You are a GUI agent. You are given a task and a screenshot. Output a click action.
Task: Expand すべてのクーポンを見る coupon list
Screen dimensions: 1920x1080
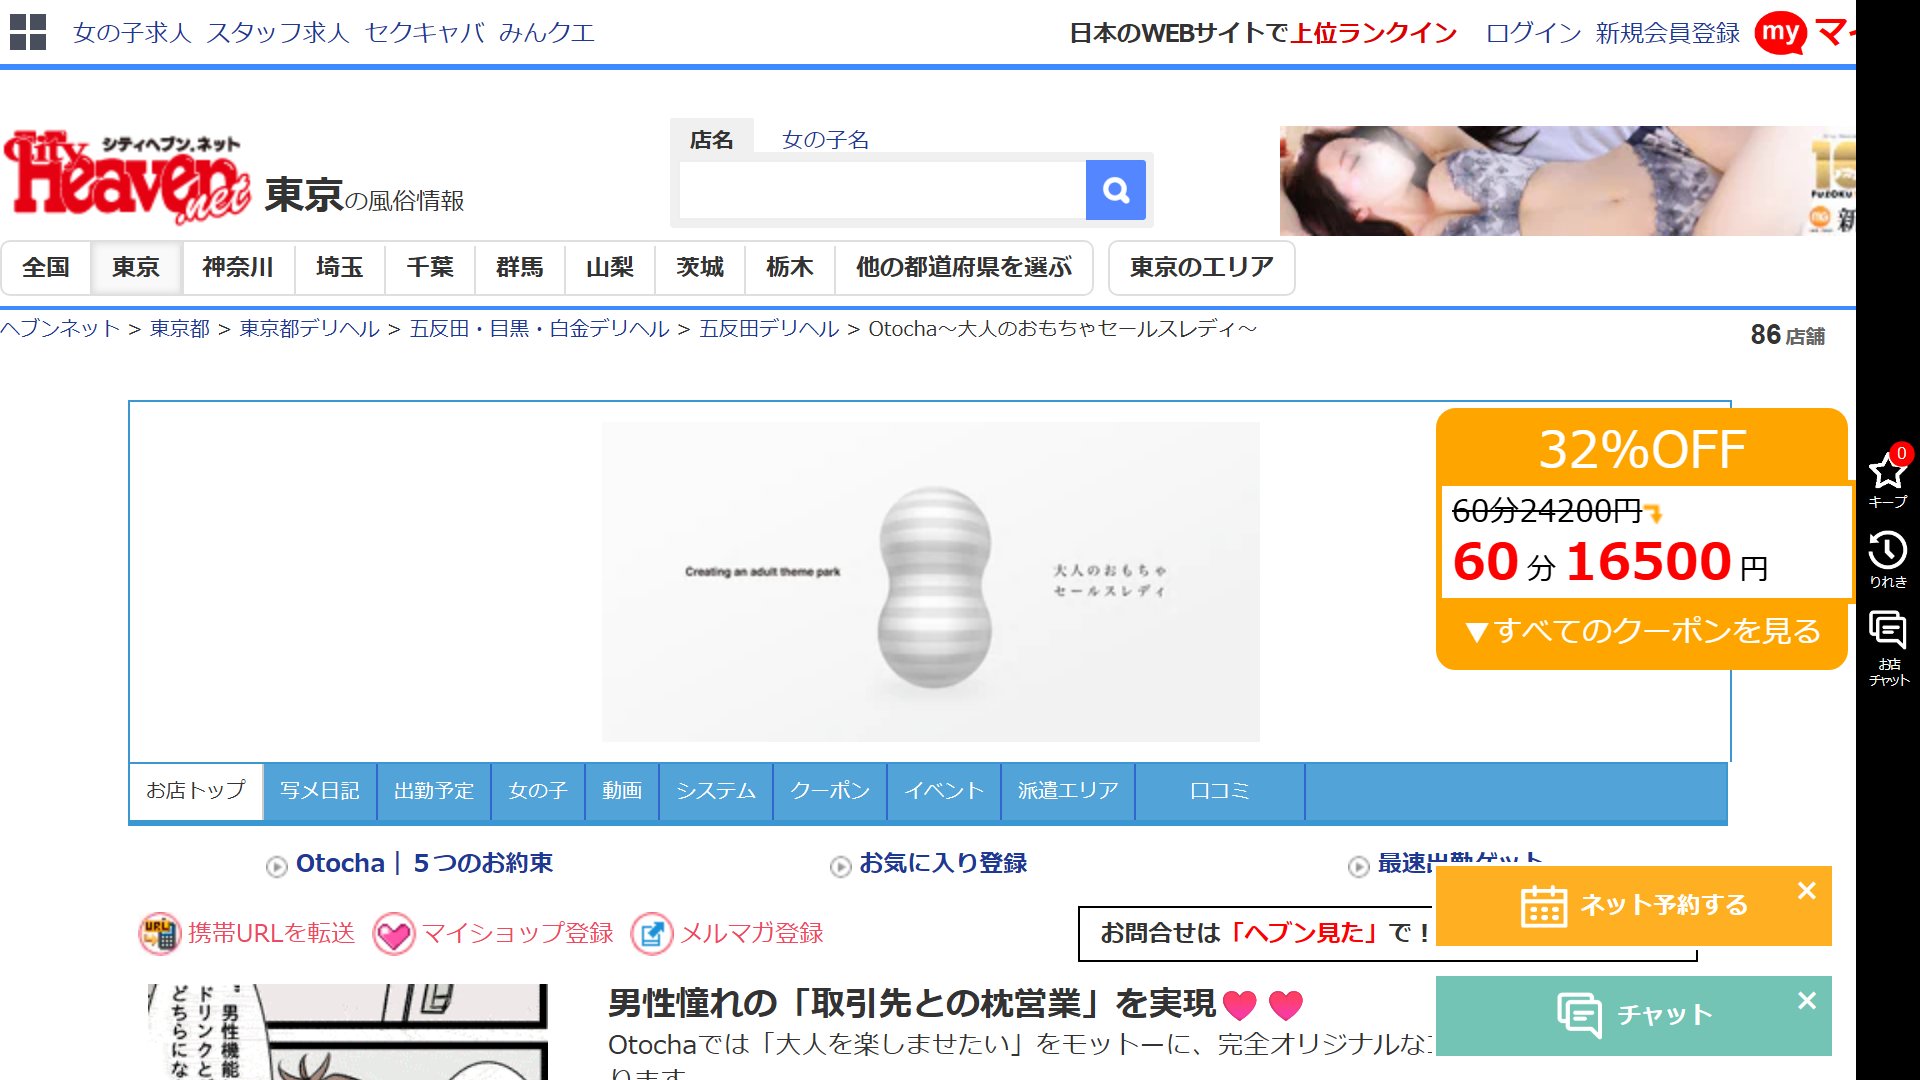point(1642,631)
